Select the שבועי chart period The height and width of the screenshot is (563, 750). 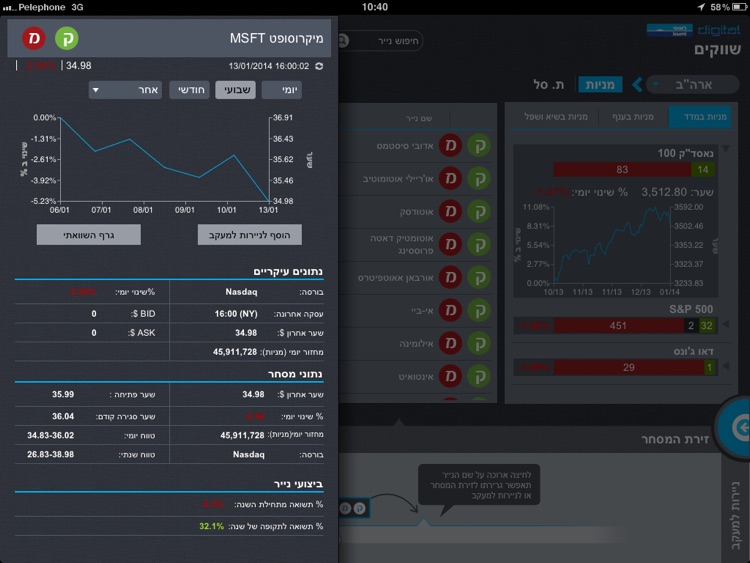[x=235, y=90]
